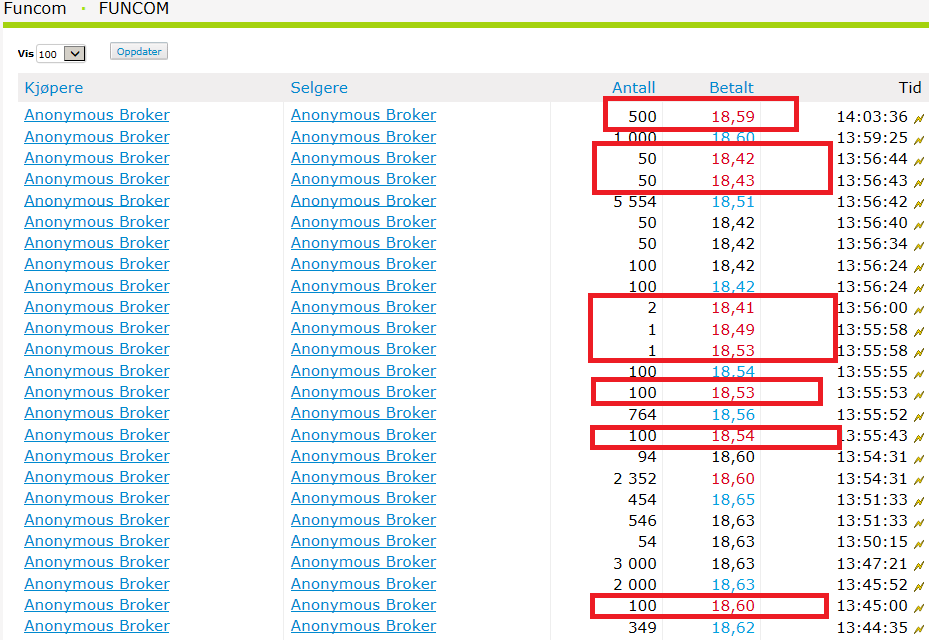Click the icon next to time 13:55:52
The height and width of the screenshot is (640, 929).
pos(919,414)
